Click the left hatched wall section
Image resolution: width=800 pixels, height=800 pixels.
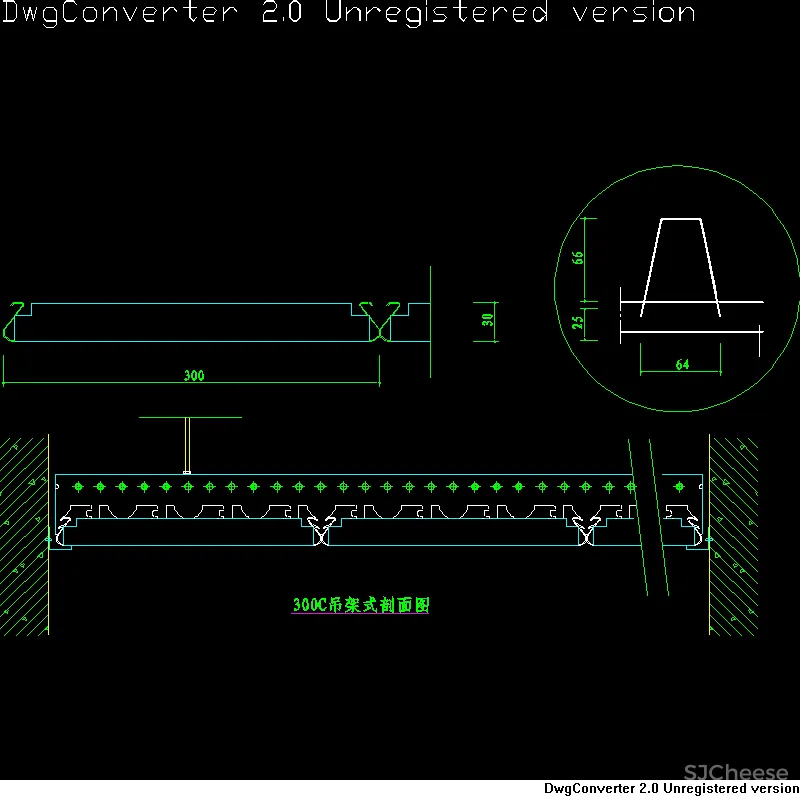(x=24, y=535)
